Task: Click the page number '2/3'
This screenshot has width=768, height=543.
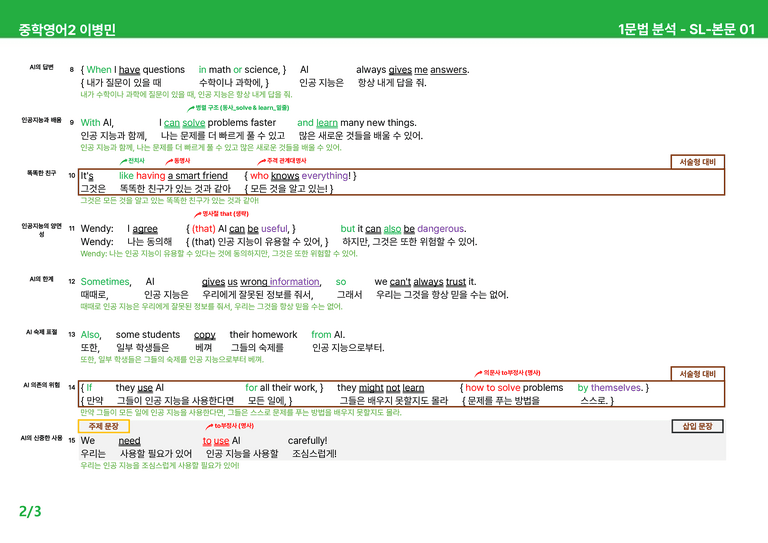Action: [x=30, y=511]
